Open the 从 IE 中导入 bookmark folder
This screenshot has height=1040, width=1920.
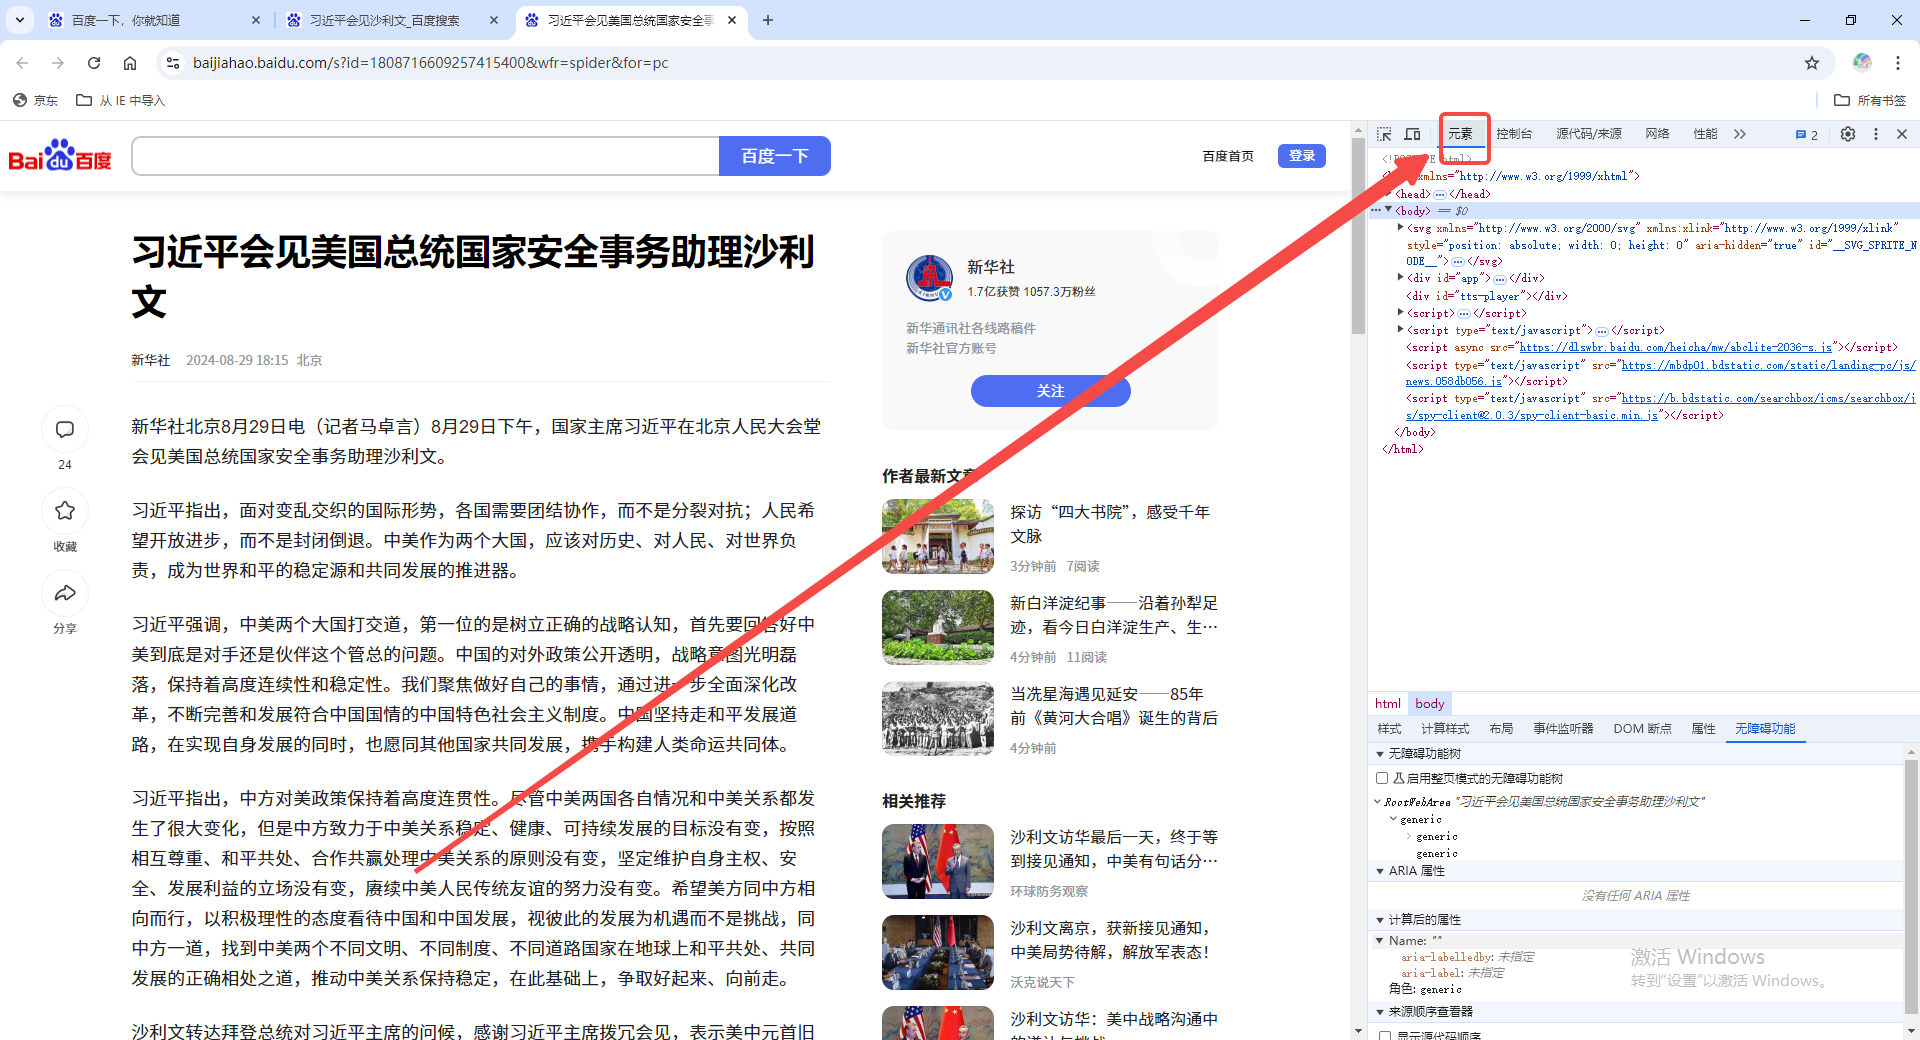[121, 100]
